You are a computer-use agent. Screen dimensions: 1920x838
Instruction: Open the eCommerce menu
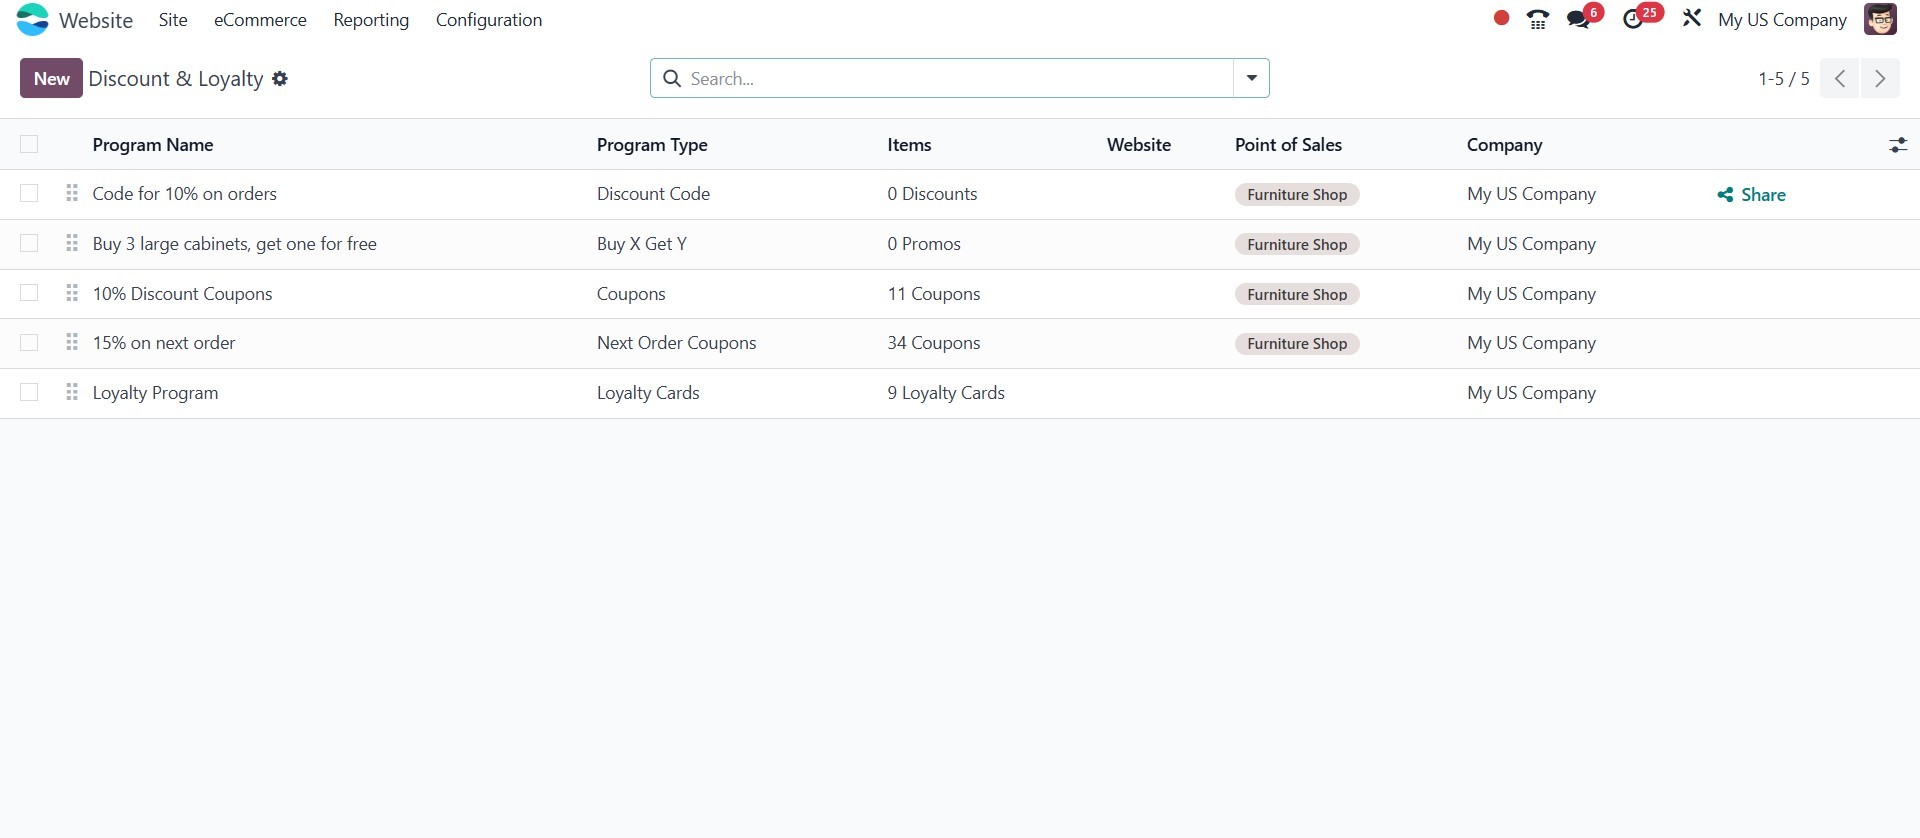coord(260,20)
